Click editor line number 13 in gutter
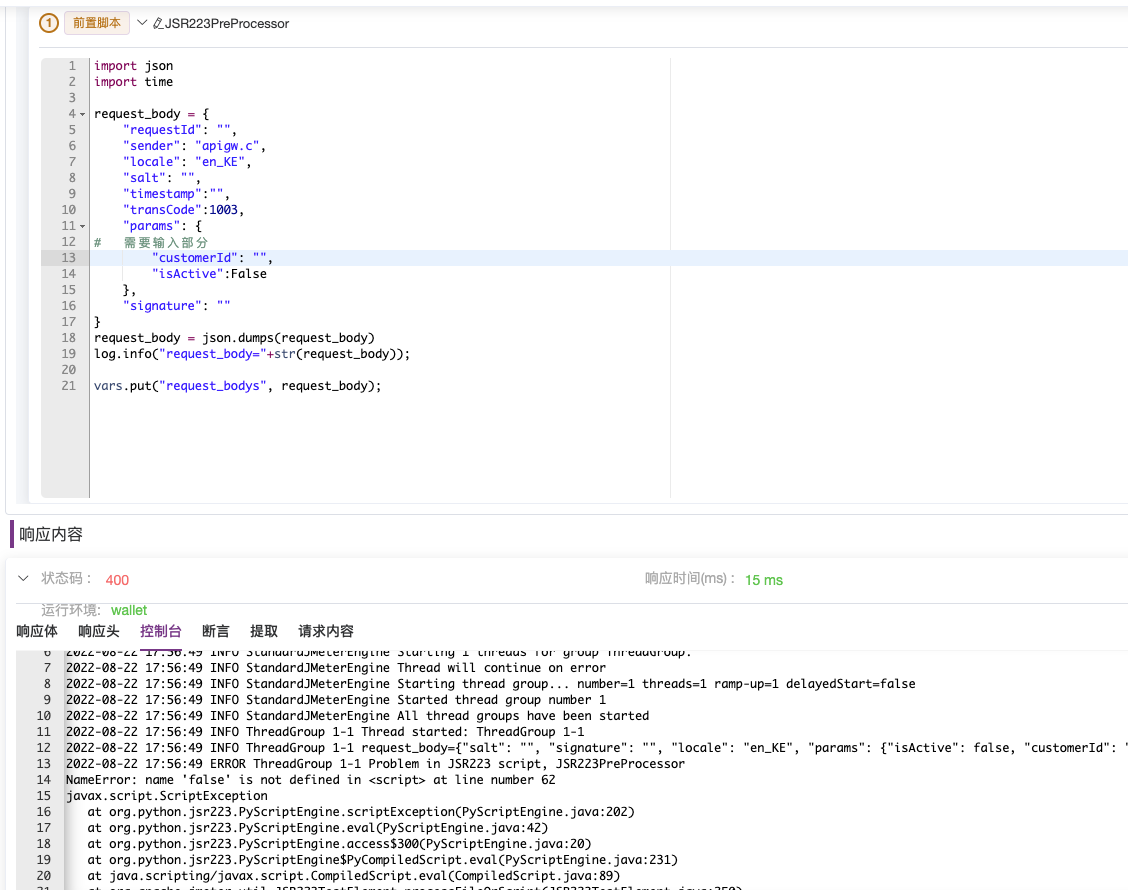 coord(68,258)
